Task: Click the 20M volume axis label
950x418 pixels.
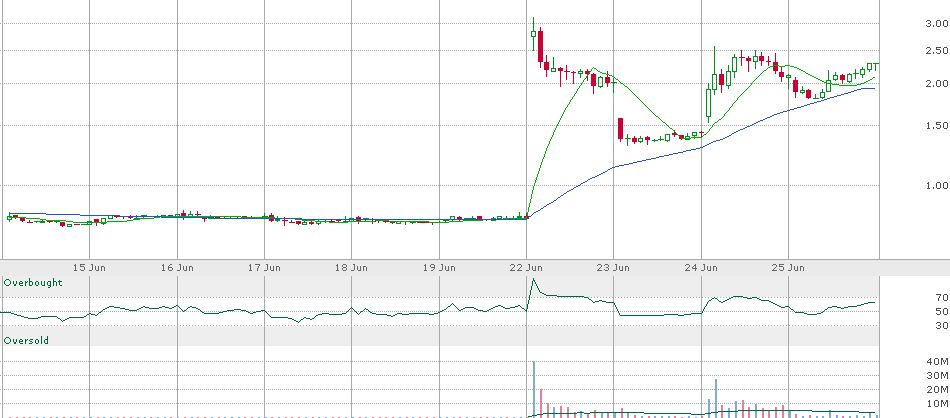Action: 939,390
